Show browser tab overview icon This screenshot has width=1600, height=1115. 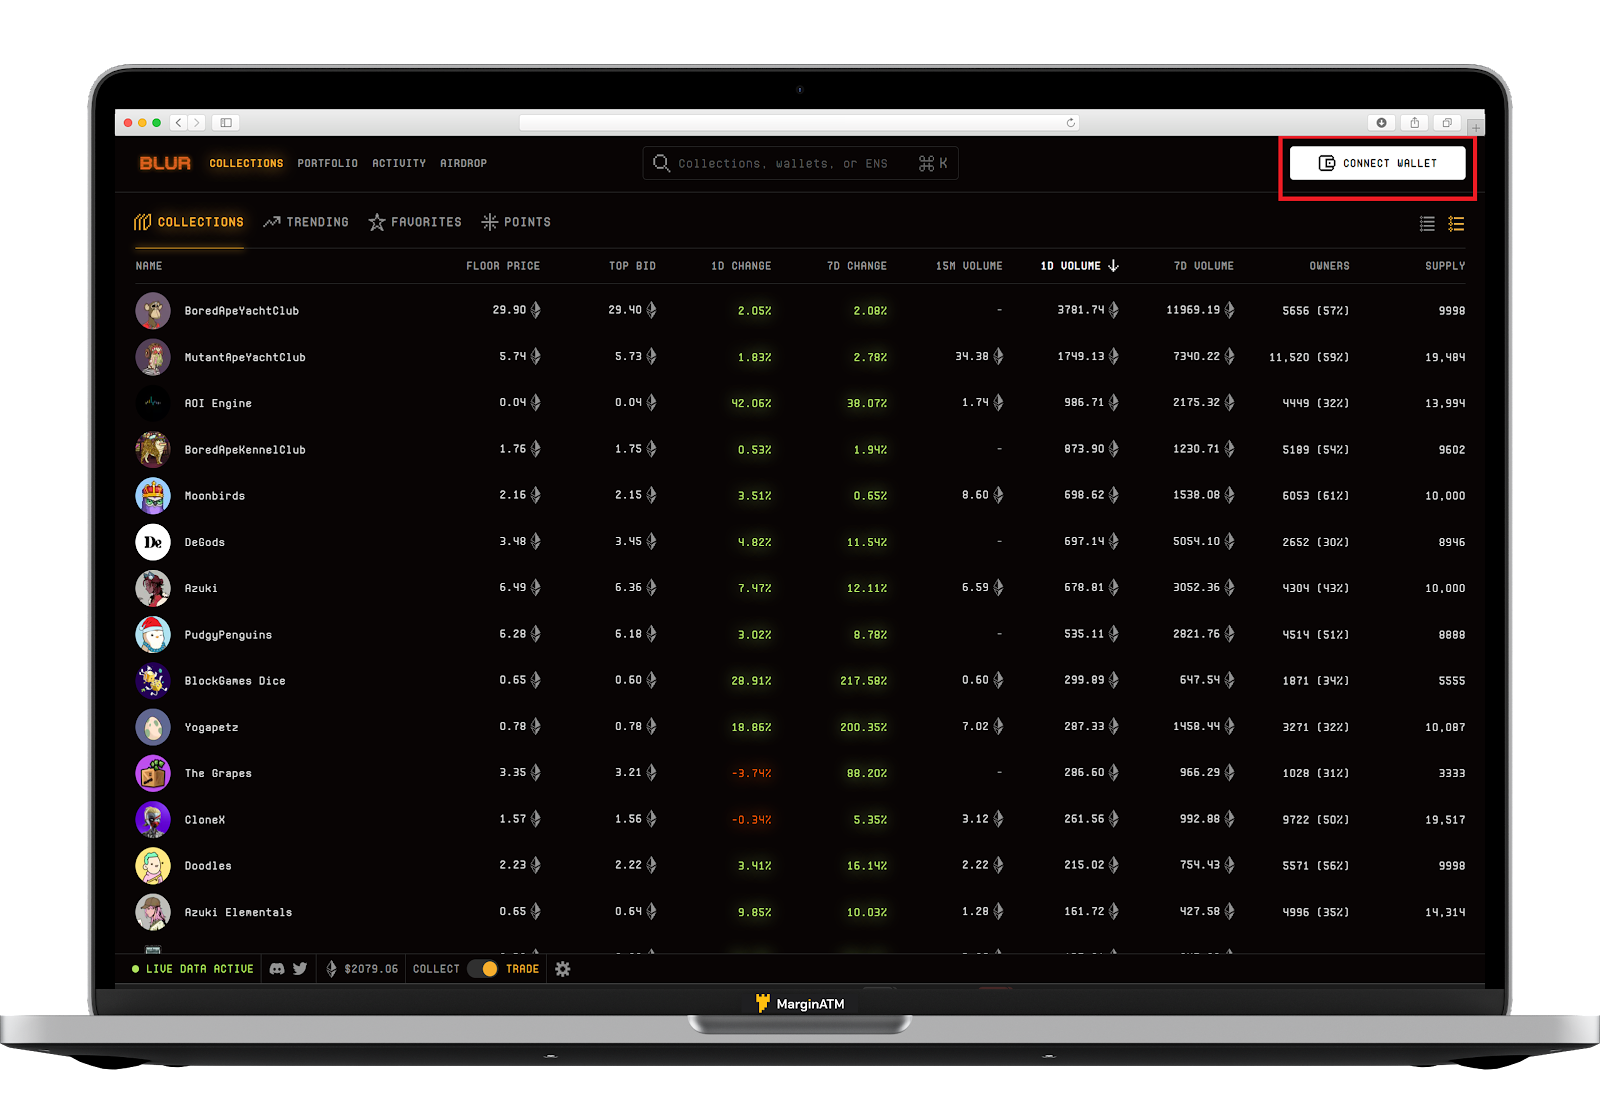1447,123
